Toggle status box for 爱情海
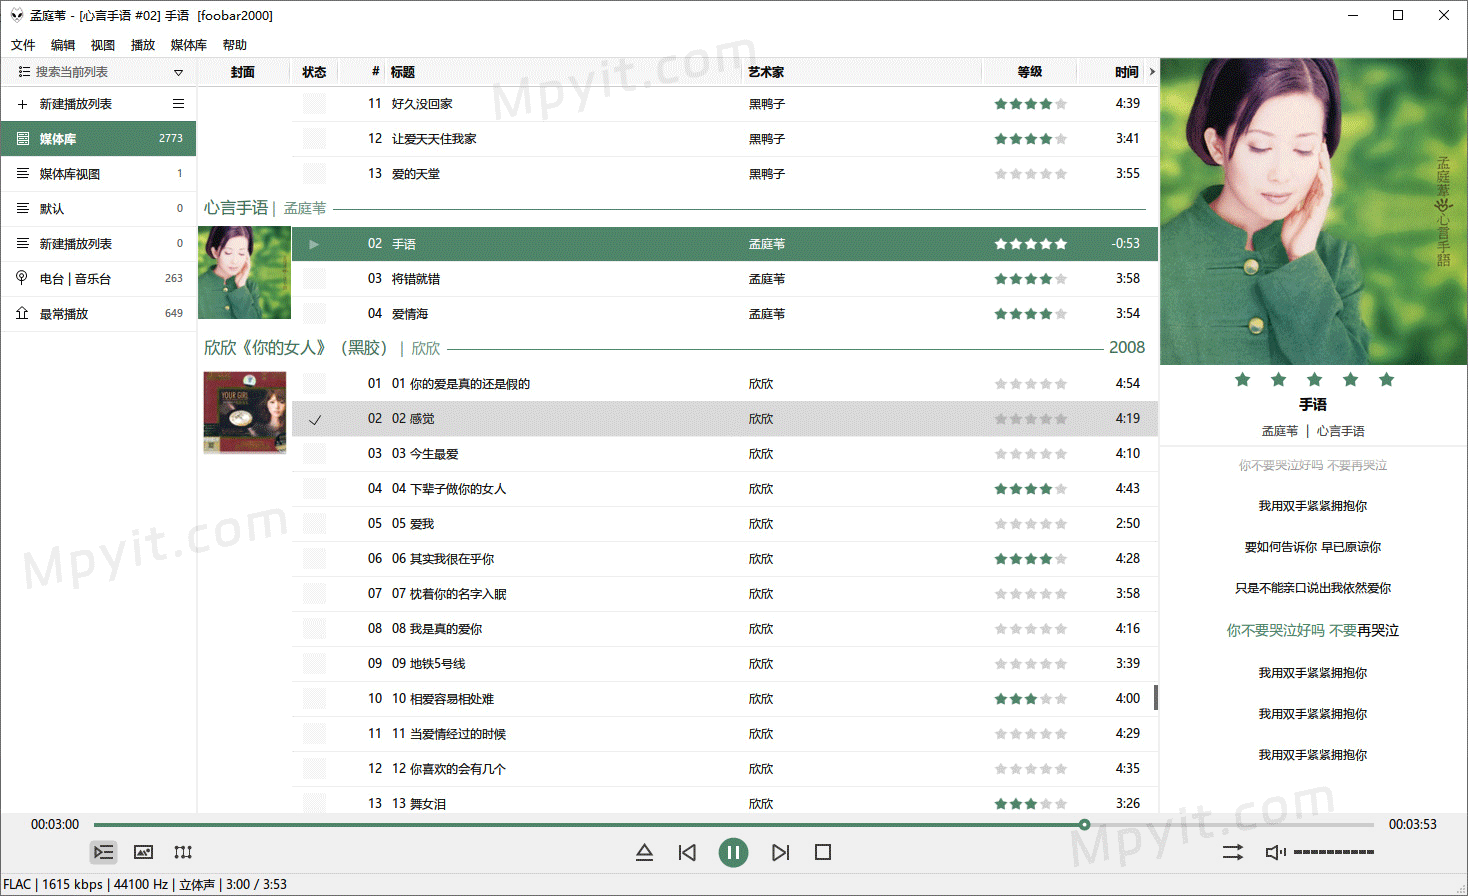The height and width of the screenshot is (896, 1468). click(314, 314)
